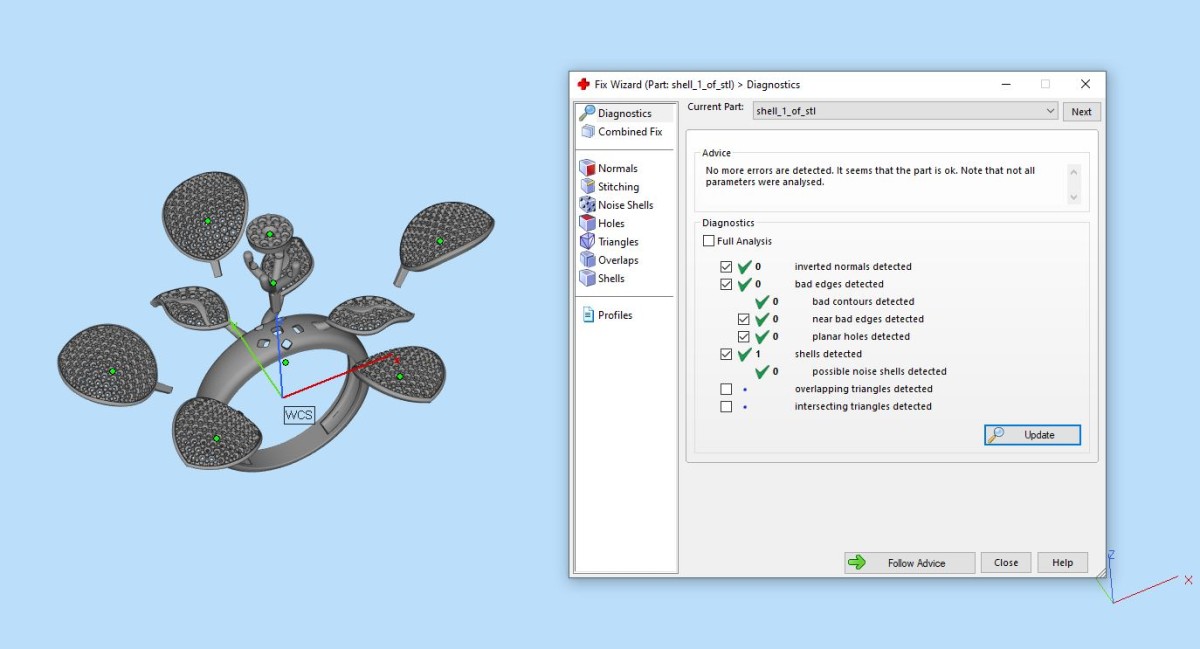Click the WCS label in viewport
The height and width of the screenshot is (649, 1200).
299,415
